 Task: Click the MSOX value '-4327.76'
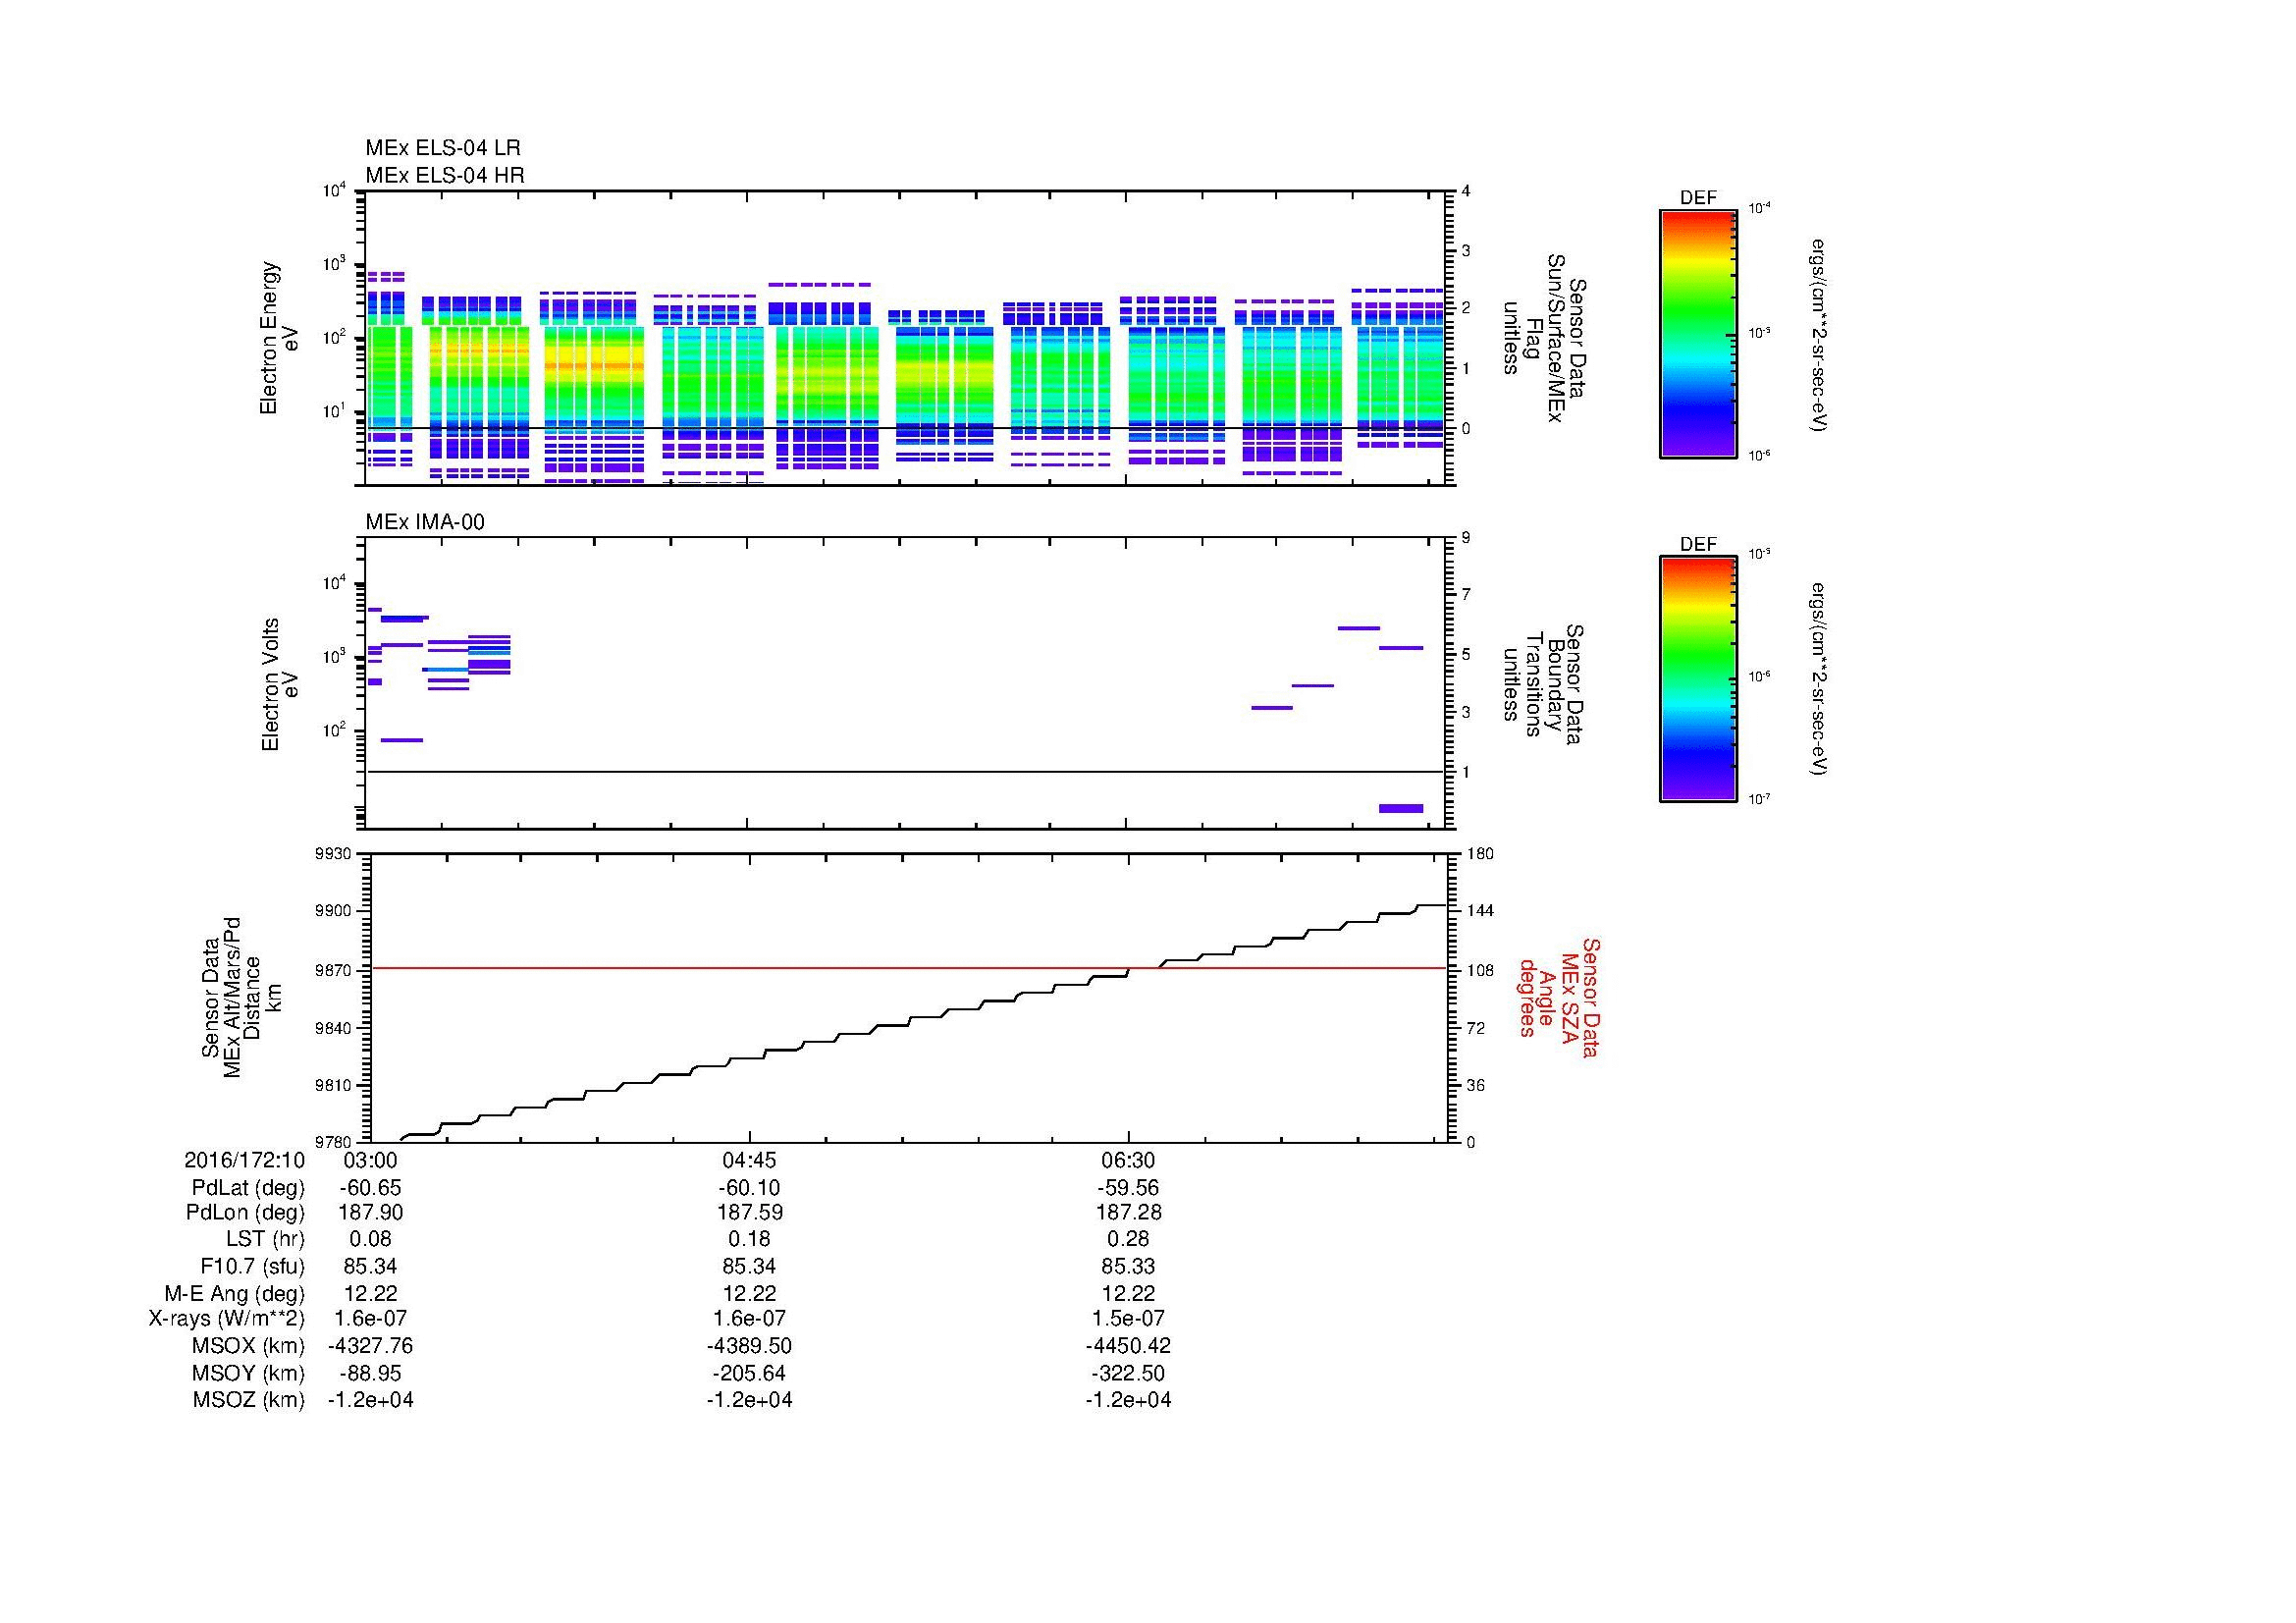tap(370, 1346)
